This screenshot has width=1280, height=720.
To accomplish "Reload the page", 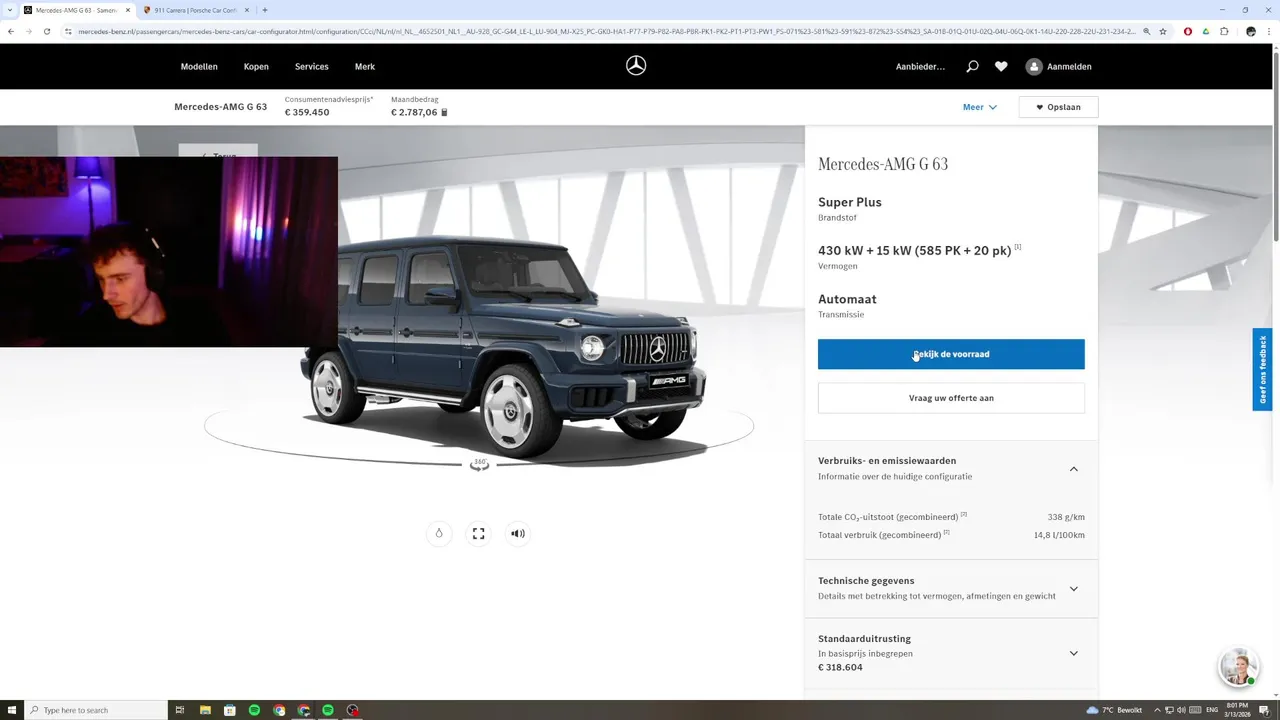I will (46, 31).
